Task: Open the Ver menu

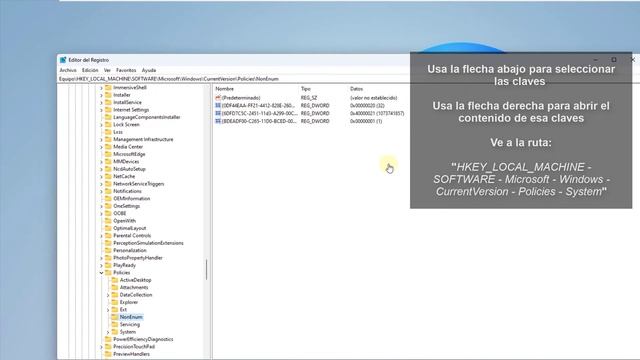Action: tap(107, 70)
